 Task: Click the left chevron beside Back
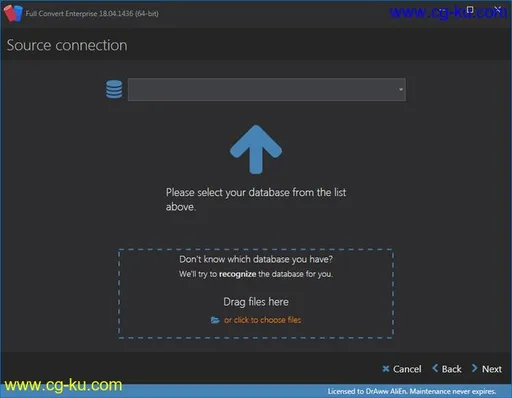click(x=435, y=368)
